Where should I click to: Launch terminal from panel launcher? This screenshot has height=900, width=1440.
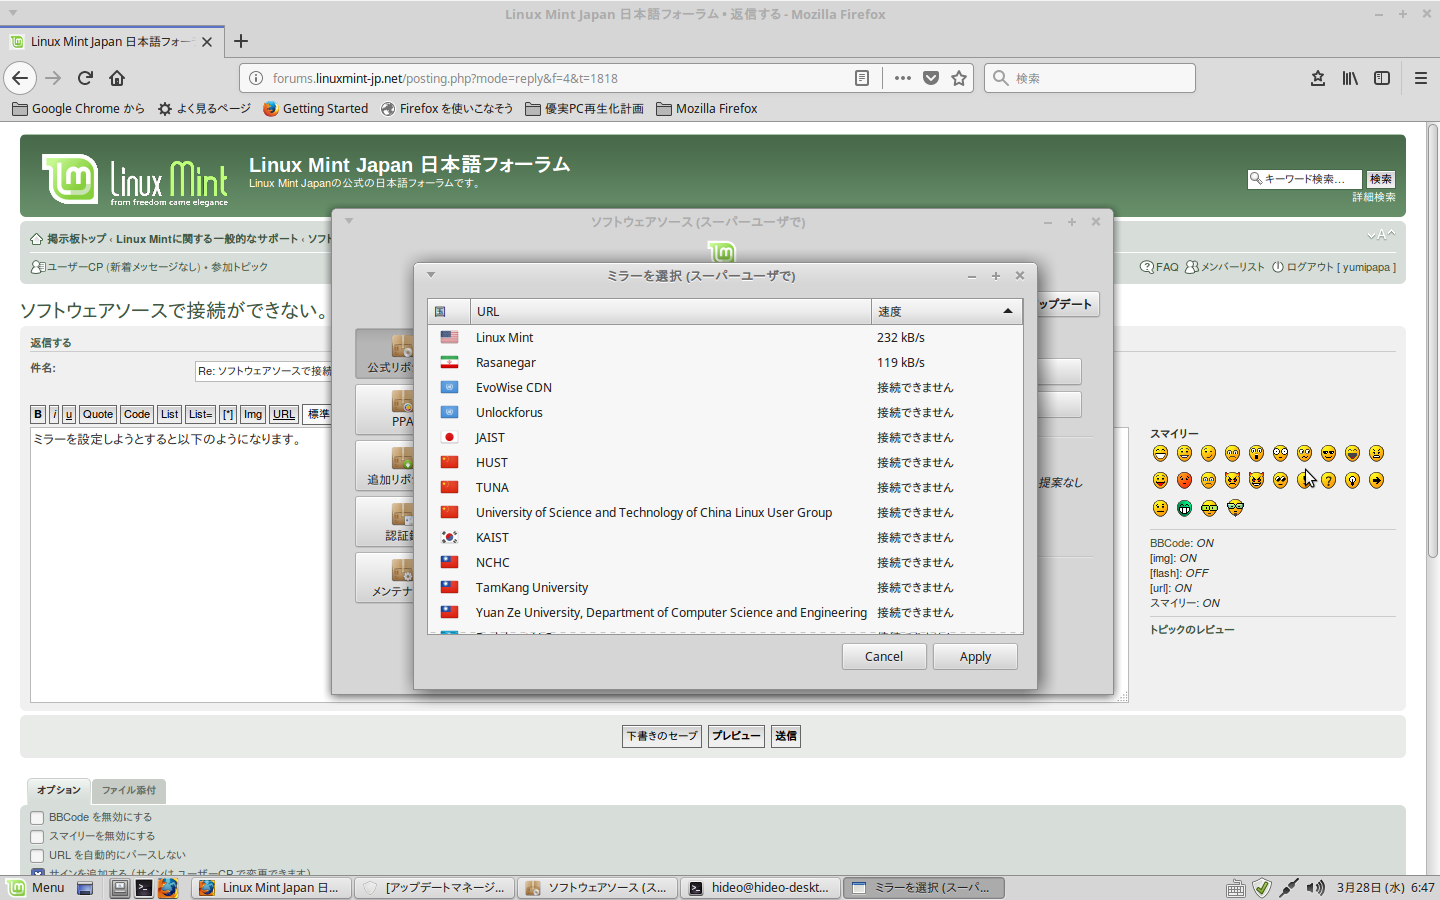(x=144, y=888)
